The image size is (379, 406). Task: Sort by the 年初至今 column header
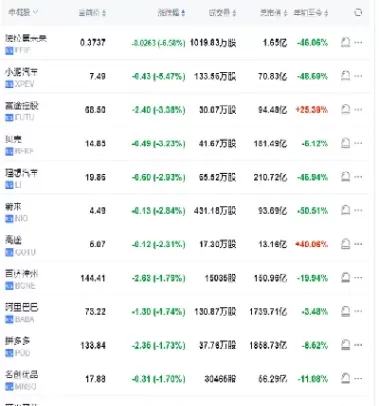point(311,13)
